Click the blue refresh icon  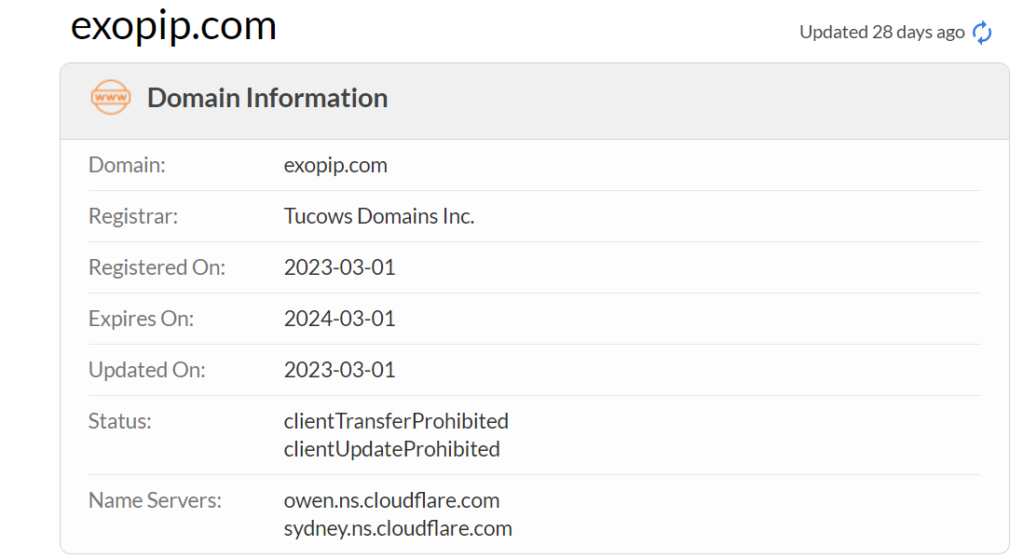[x=982, y=32]
